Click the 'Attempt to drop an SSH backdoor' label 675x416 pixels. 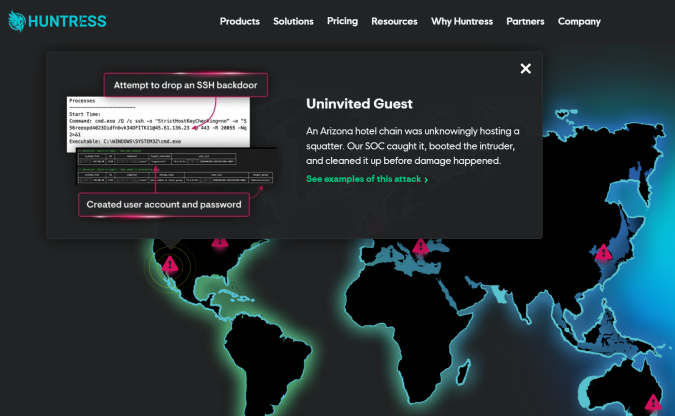[x=184, y=85]
